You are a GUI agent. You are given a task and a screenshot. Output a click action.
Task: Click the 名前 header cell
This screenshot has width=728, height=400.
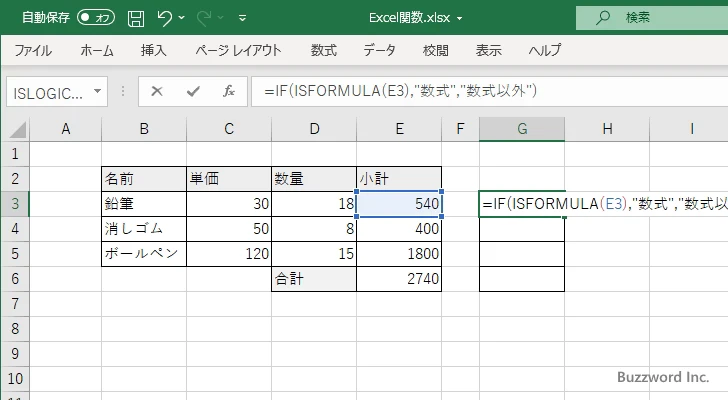click(144, 179)
